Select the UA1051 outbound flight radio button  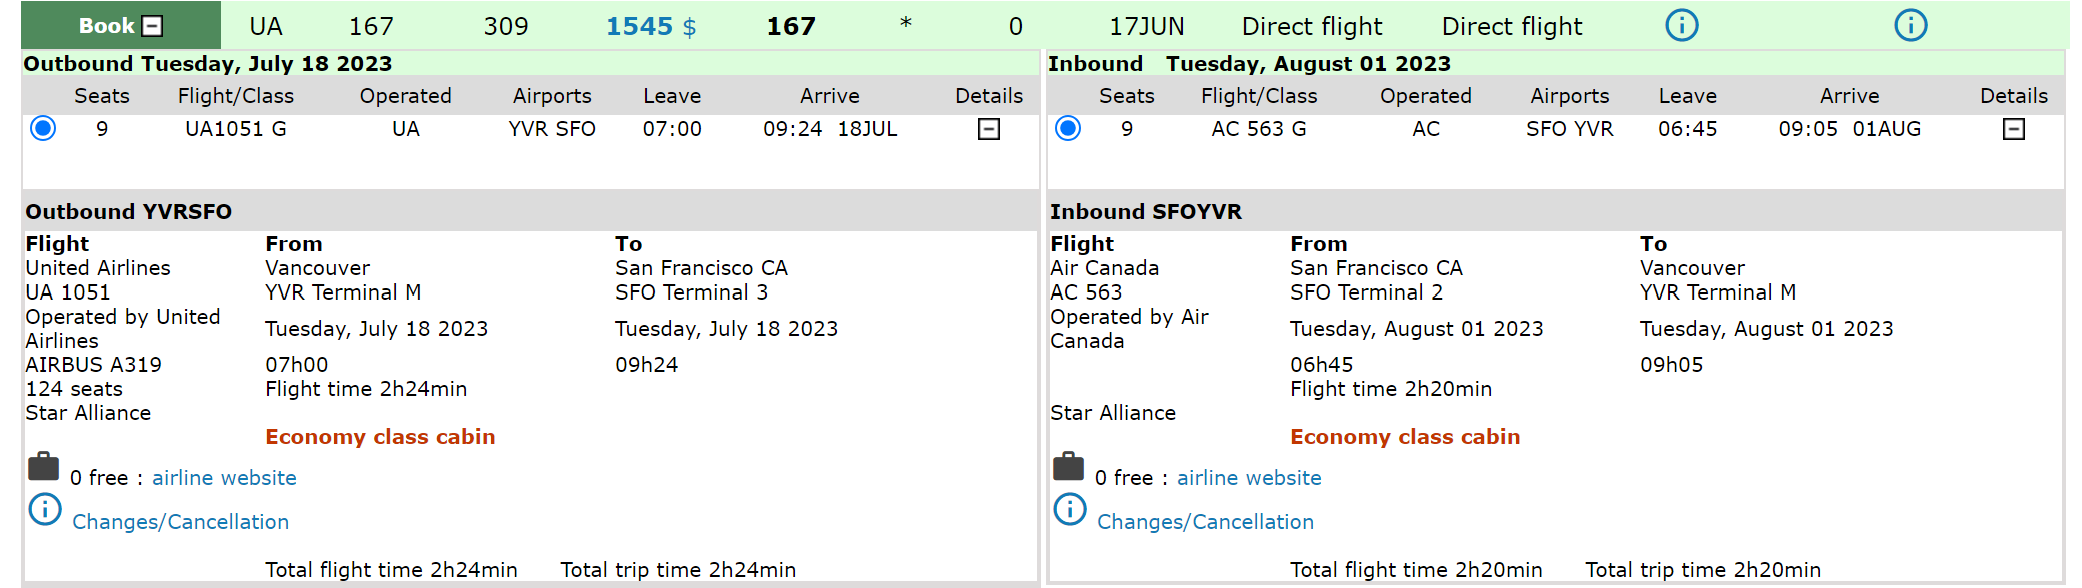tap(43, 128)
